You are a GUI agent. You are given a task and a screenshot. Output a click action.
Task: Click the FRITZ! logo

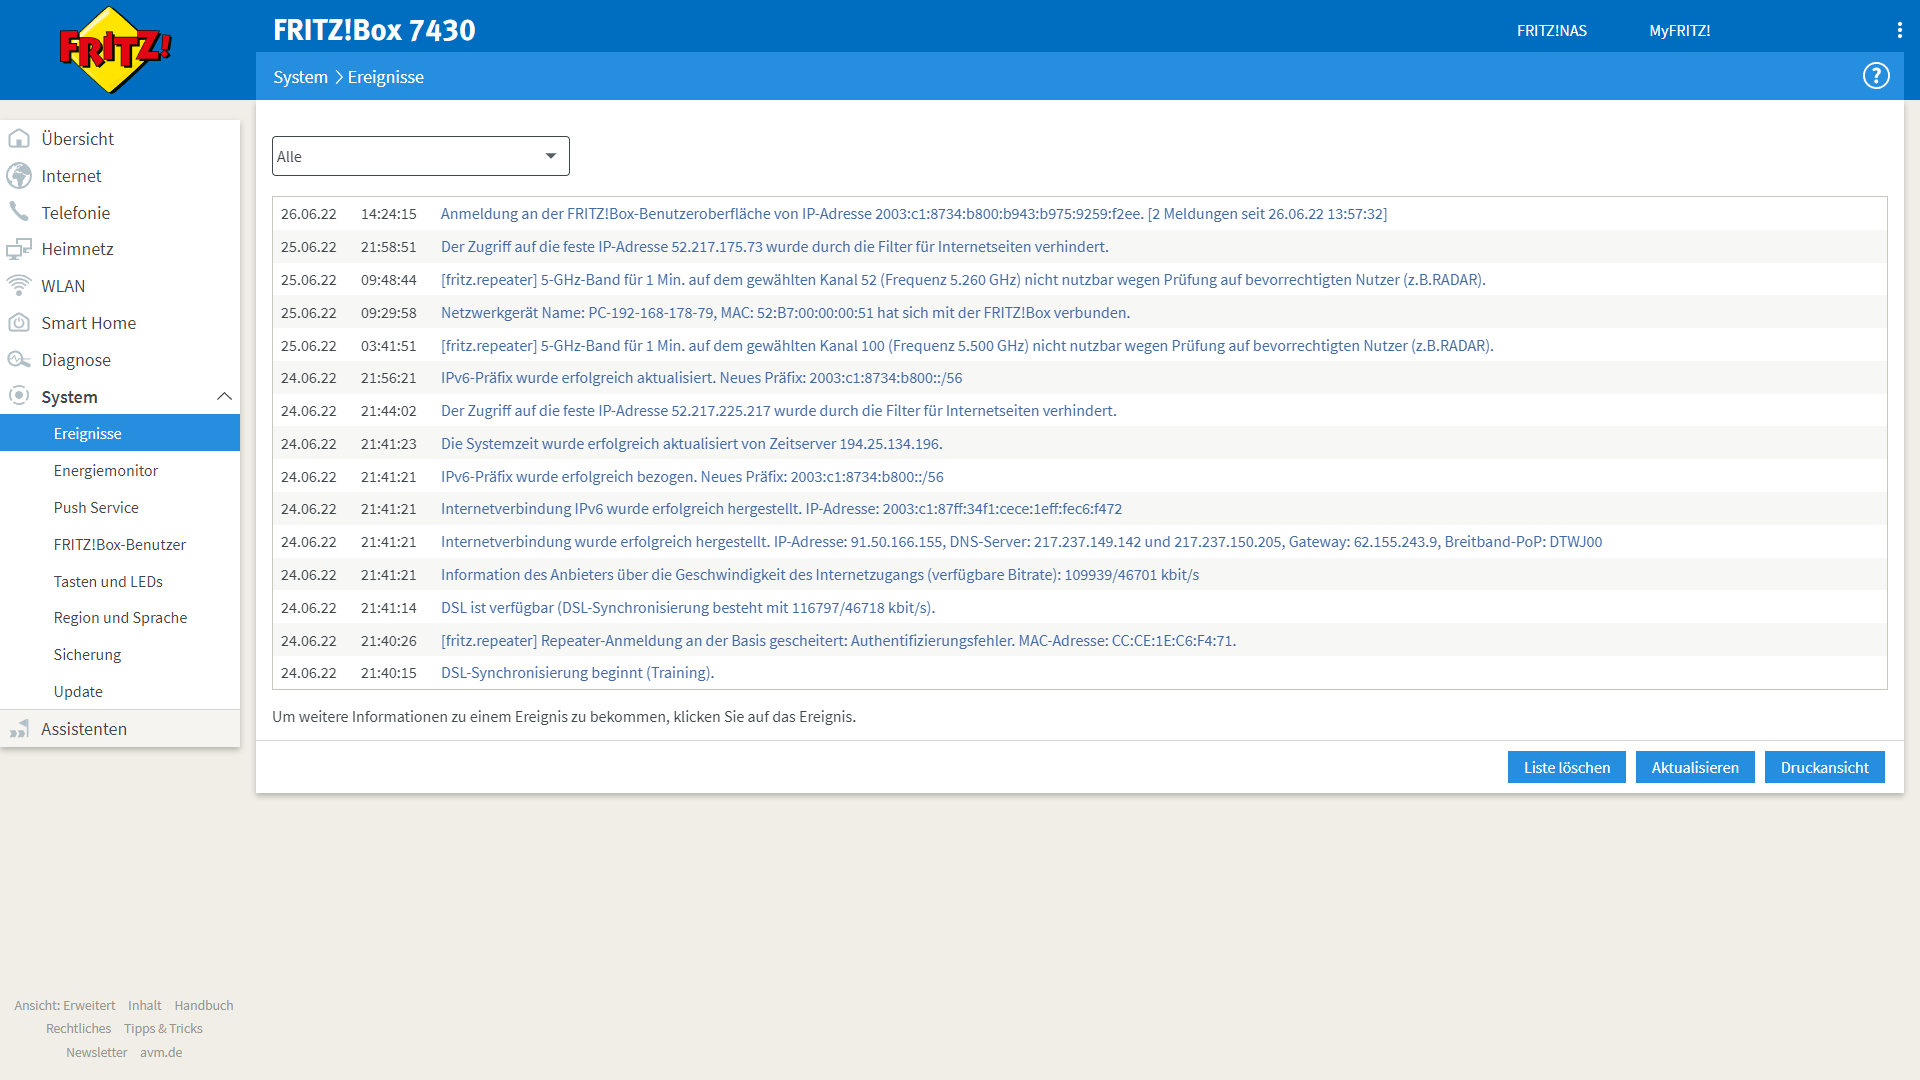point(115,50)
